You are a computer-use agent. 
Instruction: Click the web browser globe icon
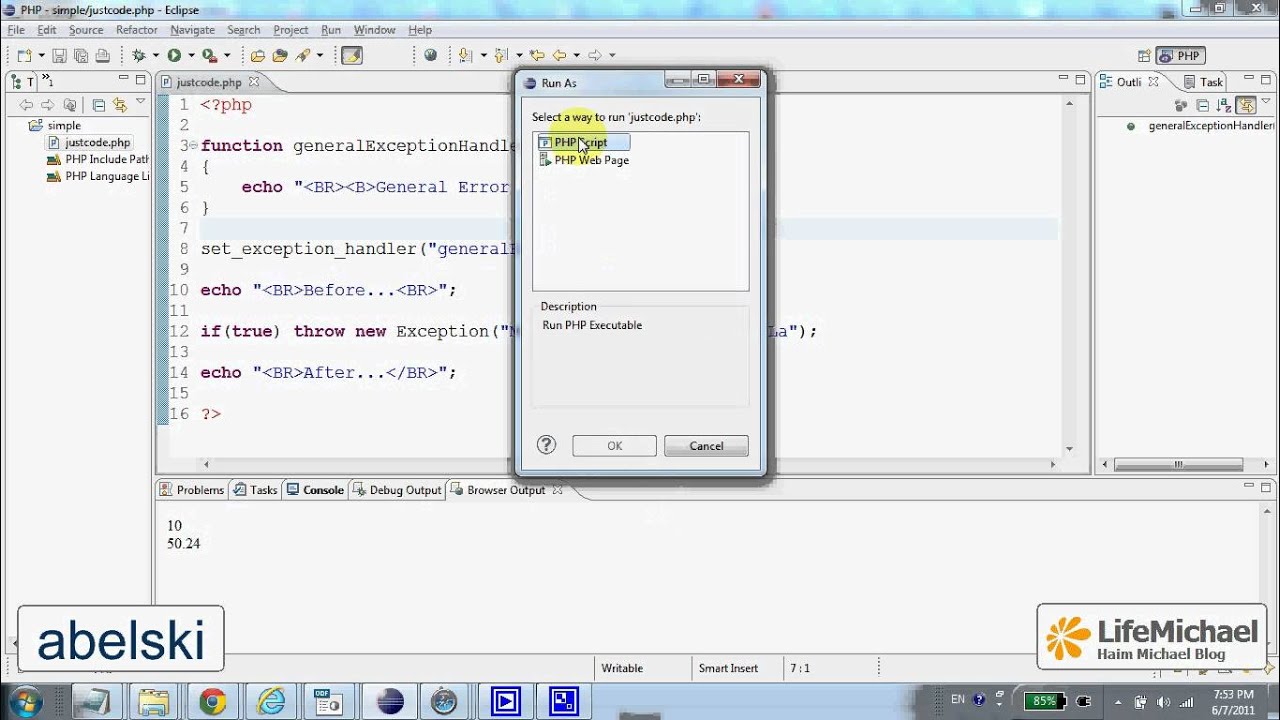[430, 56]
